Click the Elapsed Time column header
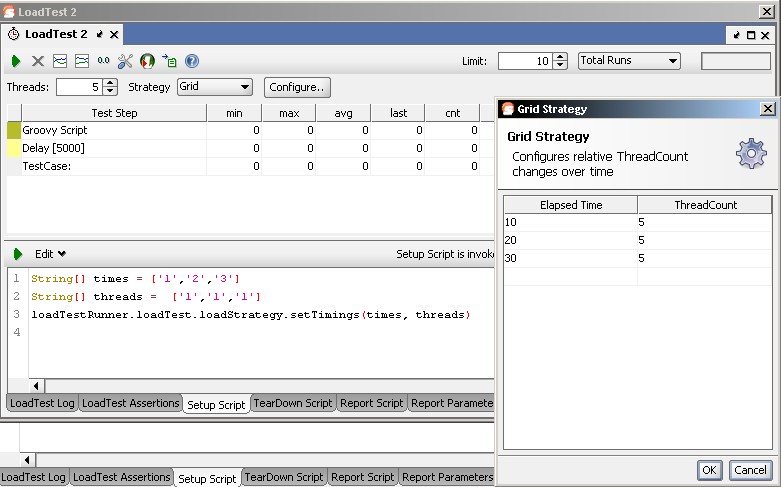 (570, 205)
